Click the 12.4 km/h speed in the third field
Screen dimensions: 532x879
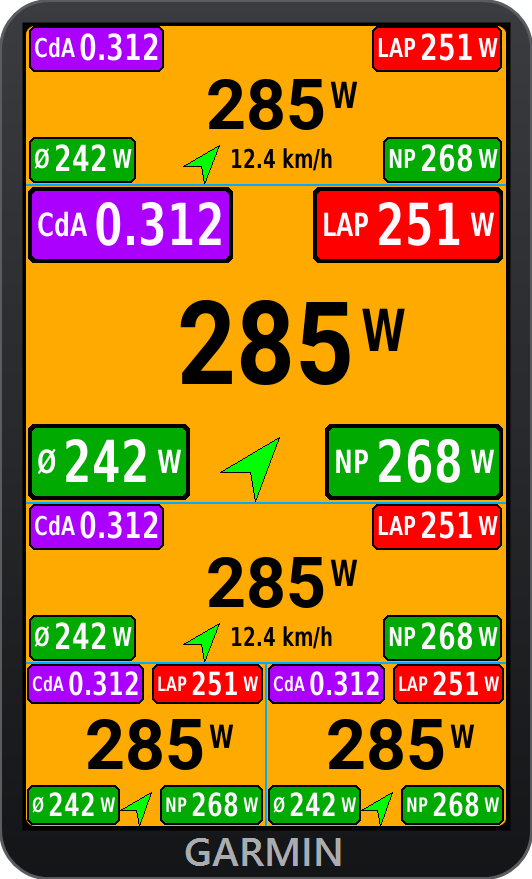[281, 637]
